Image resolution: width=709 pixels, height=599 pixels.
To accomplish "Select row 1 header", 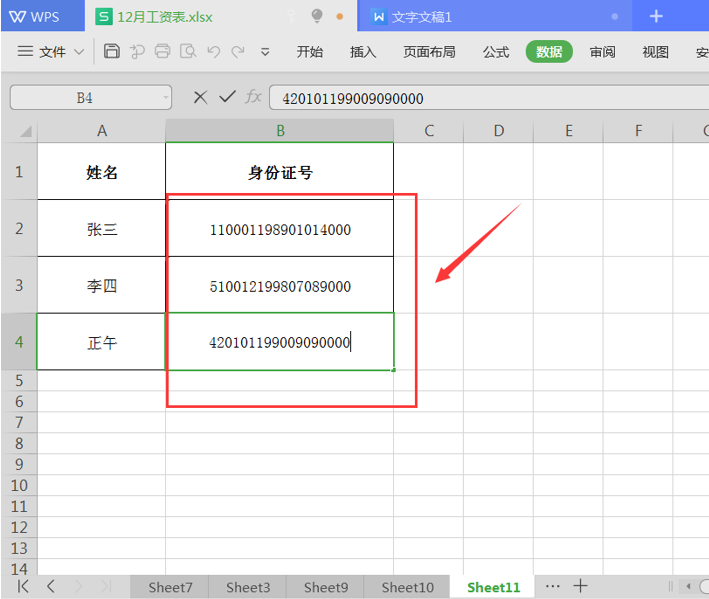I will 19,171.
